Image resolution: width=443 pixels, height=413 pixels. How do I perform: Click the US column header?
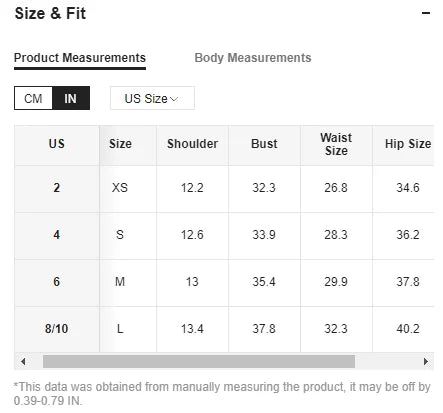coord(57,144)
